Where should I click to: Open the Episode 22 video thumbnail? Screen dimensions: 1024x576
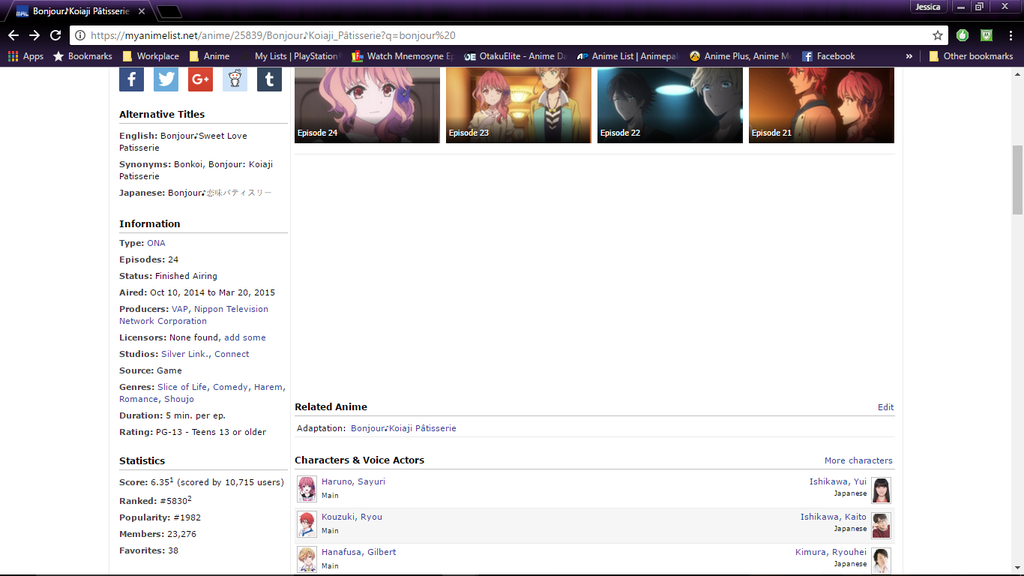[x=670, y=105]
